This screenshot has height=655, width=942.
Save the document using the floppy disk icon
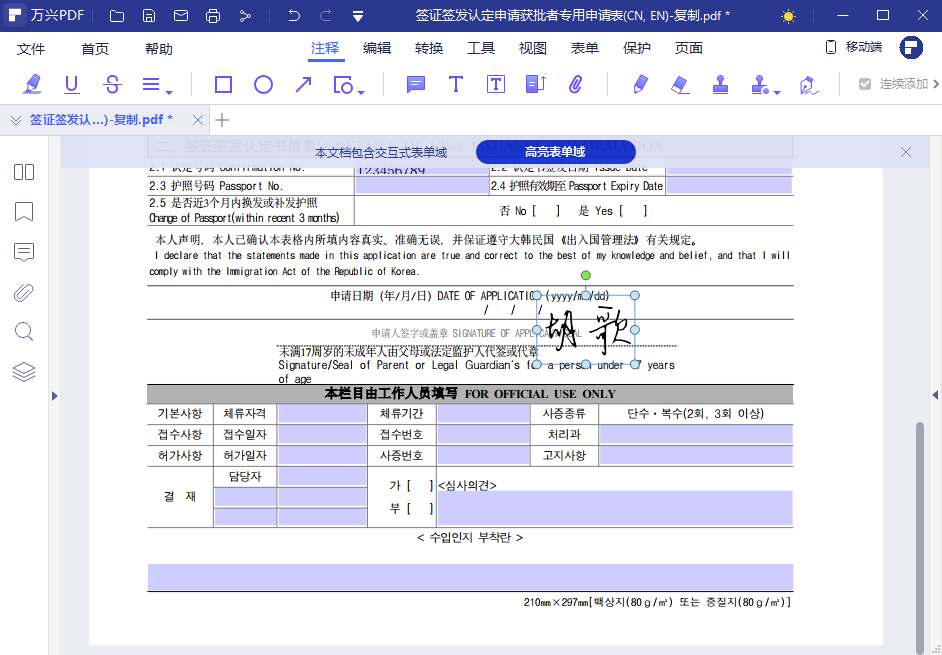pos(149,16)
